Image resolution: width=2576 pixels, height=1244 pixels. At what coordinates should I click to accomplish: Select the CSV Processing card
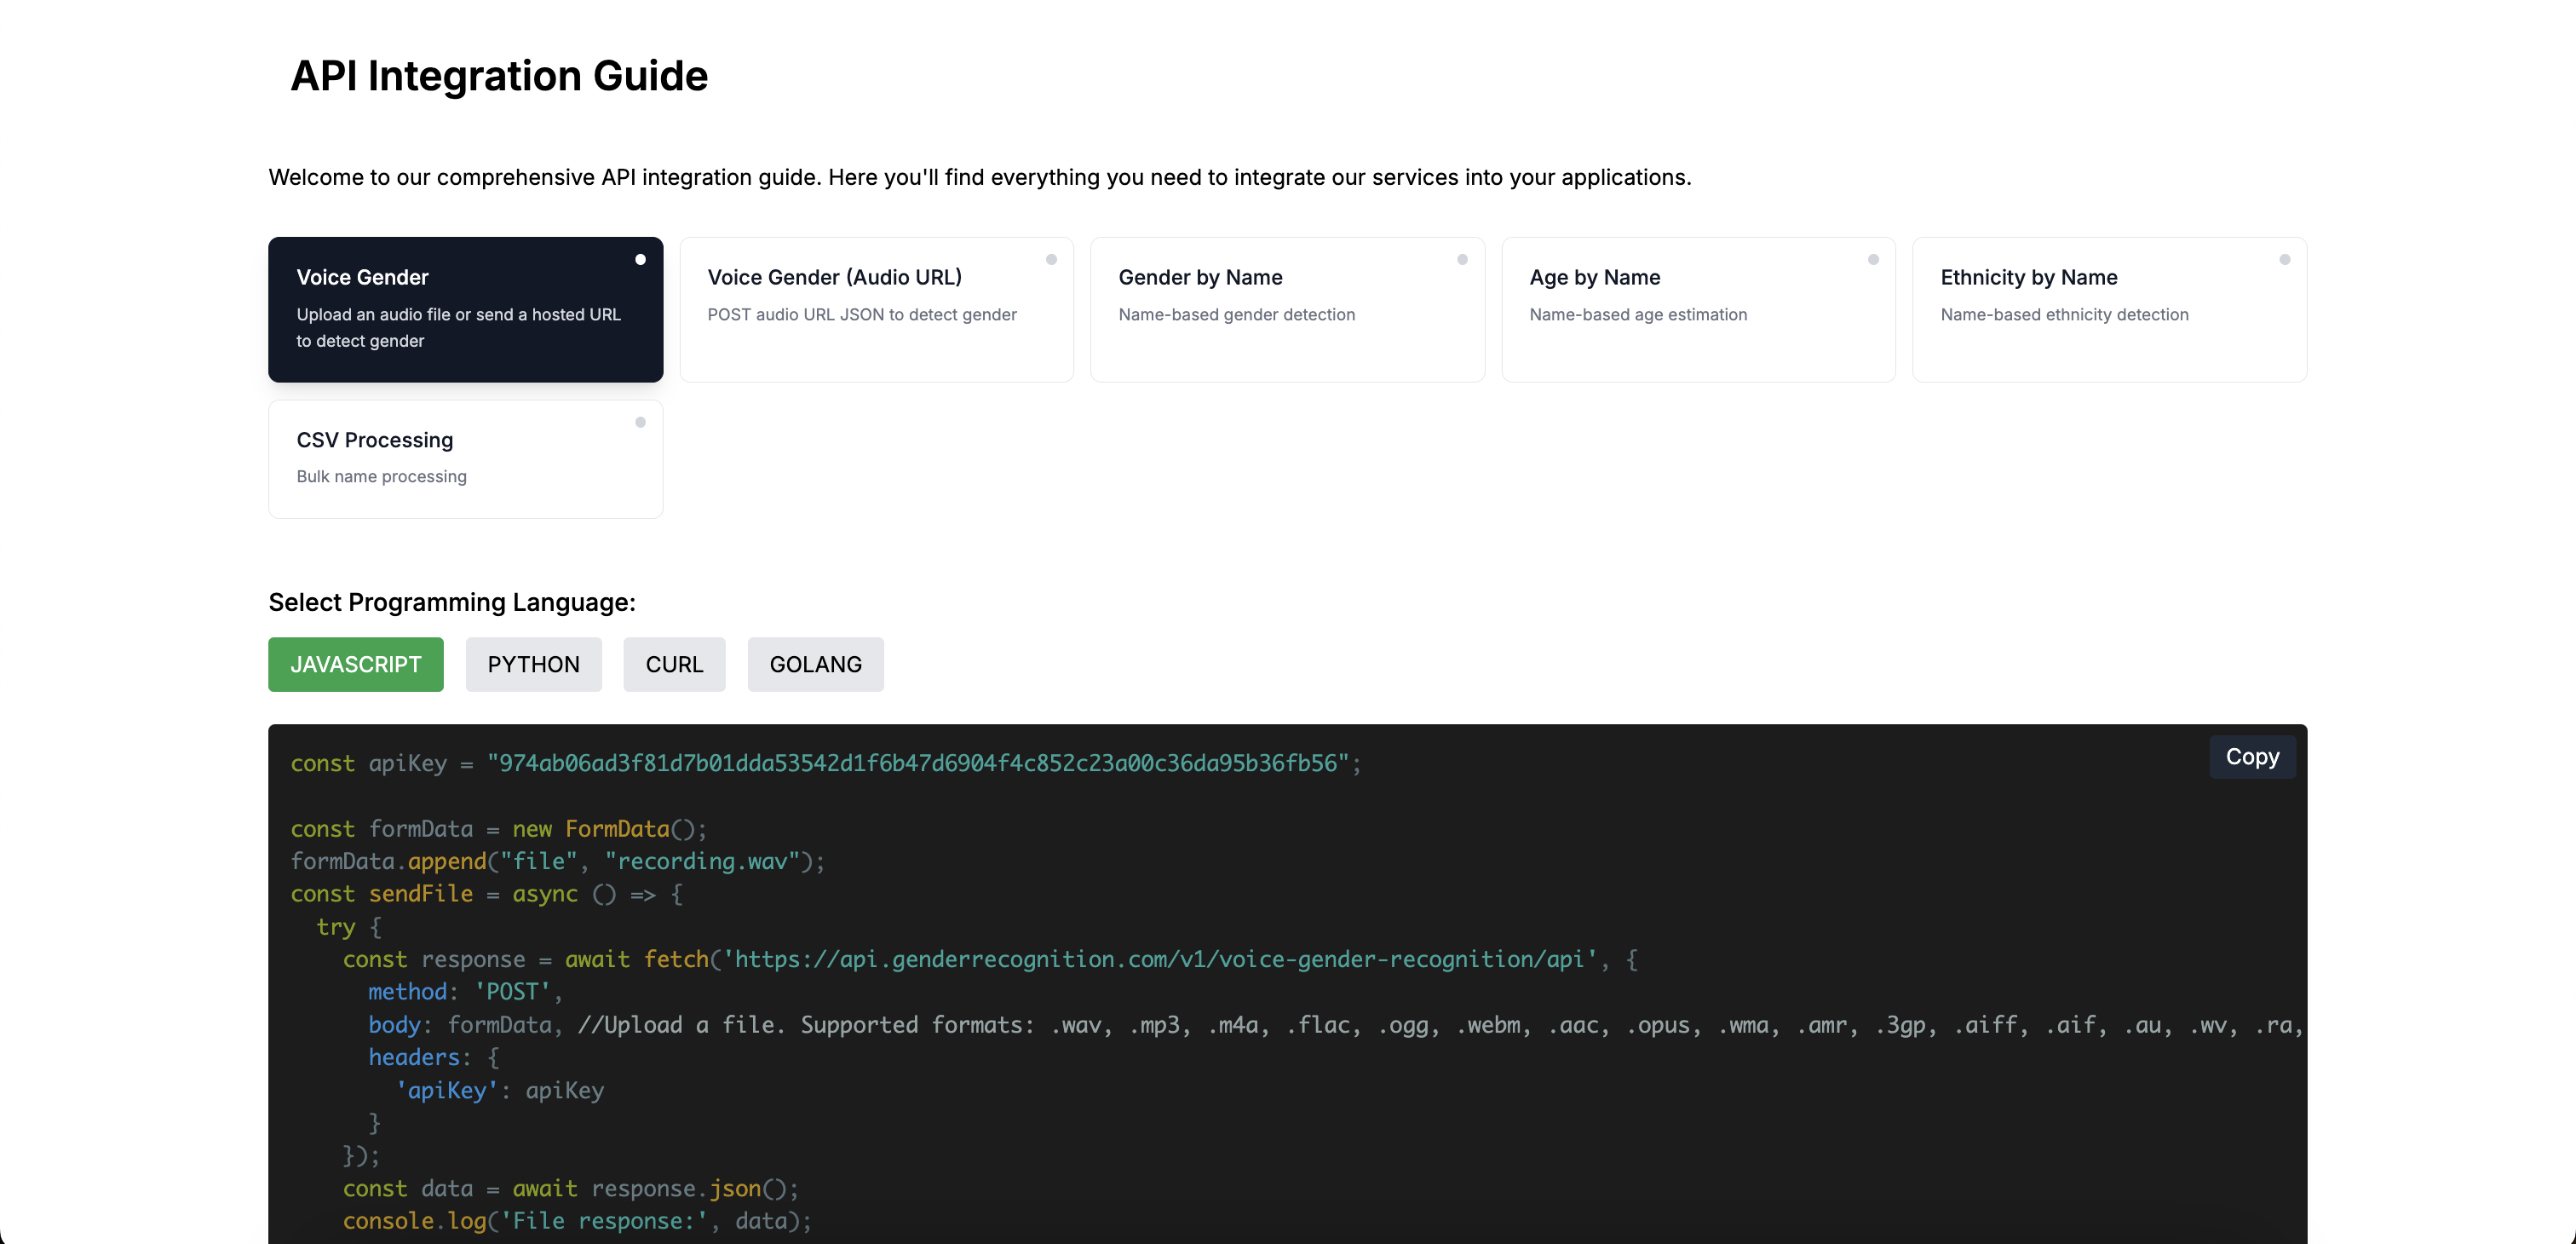(465, 459)
